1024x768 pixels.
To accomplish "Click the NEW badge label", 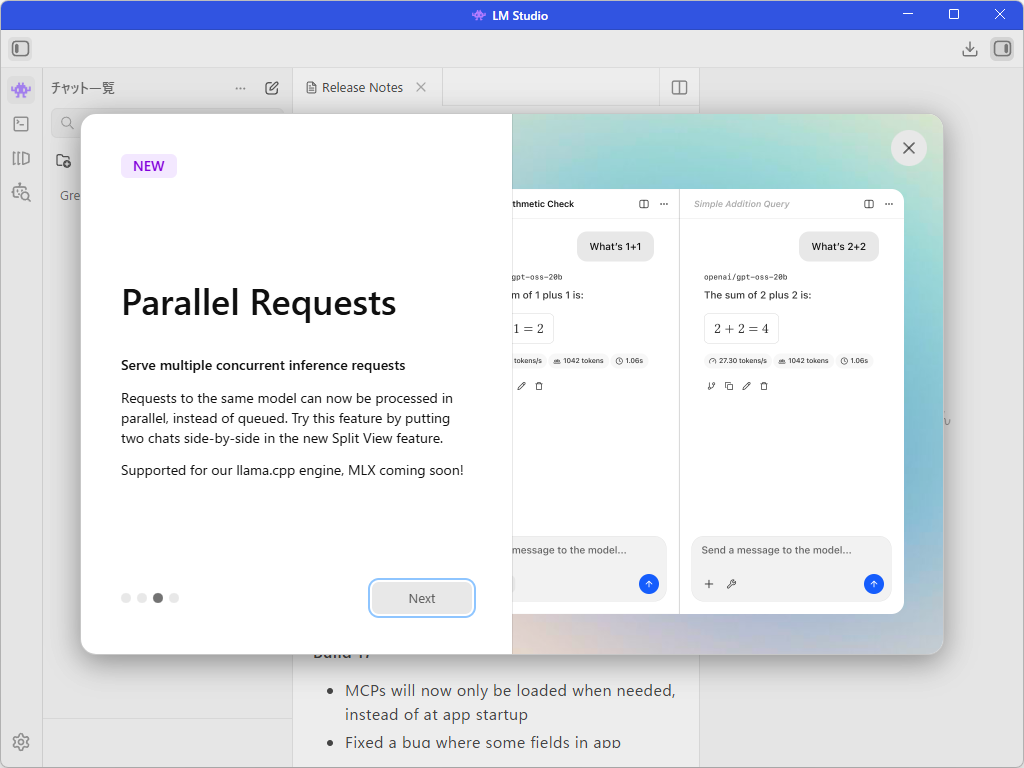I will (149, 166).
